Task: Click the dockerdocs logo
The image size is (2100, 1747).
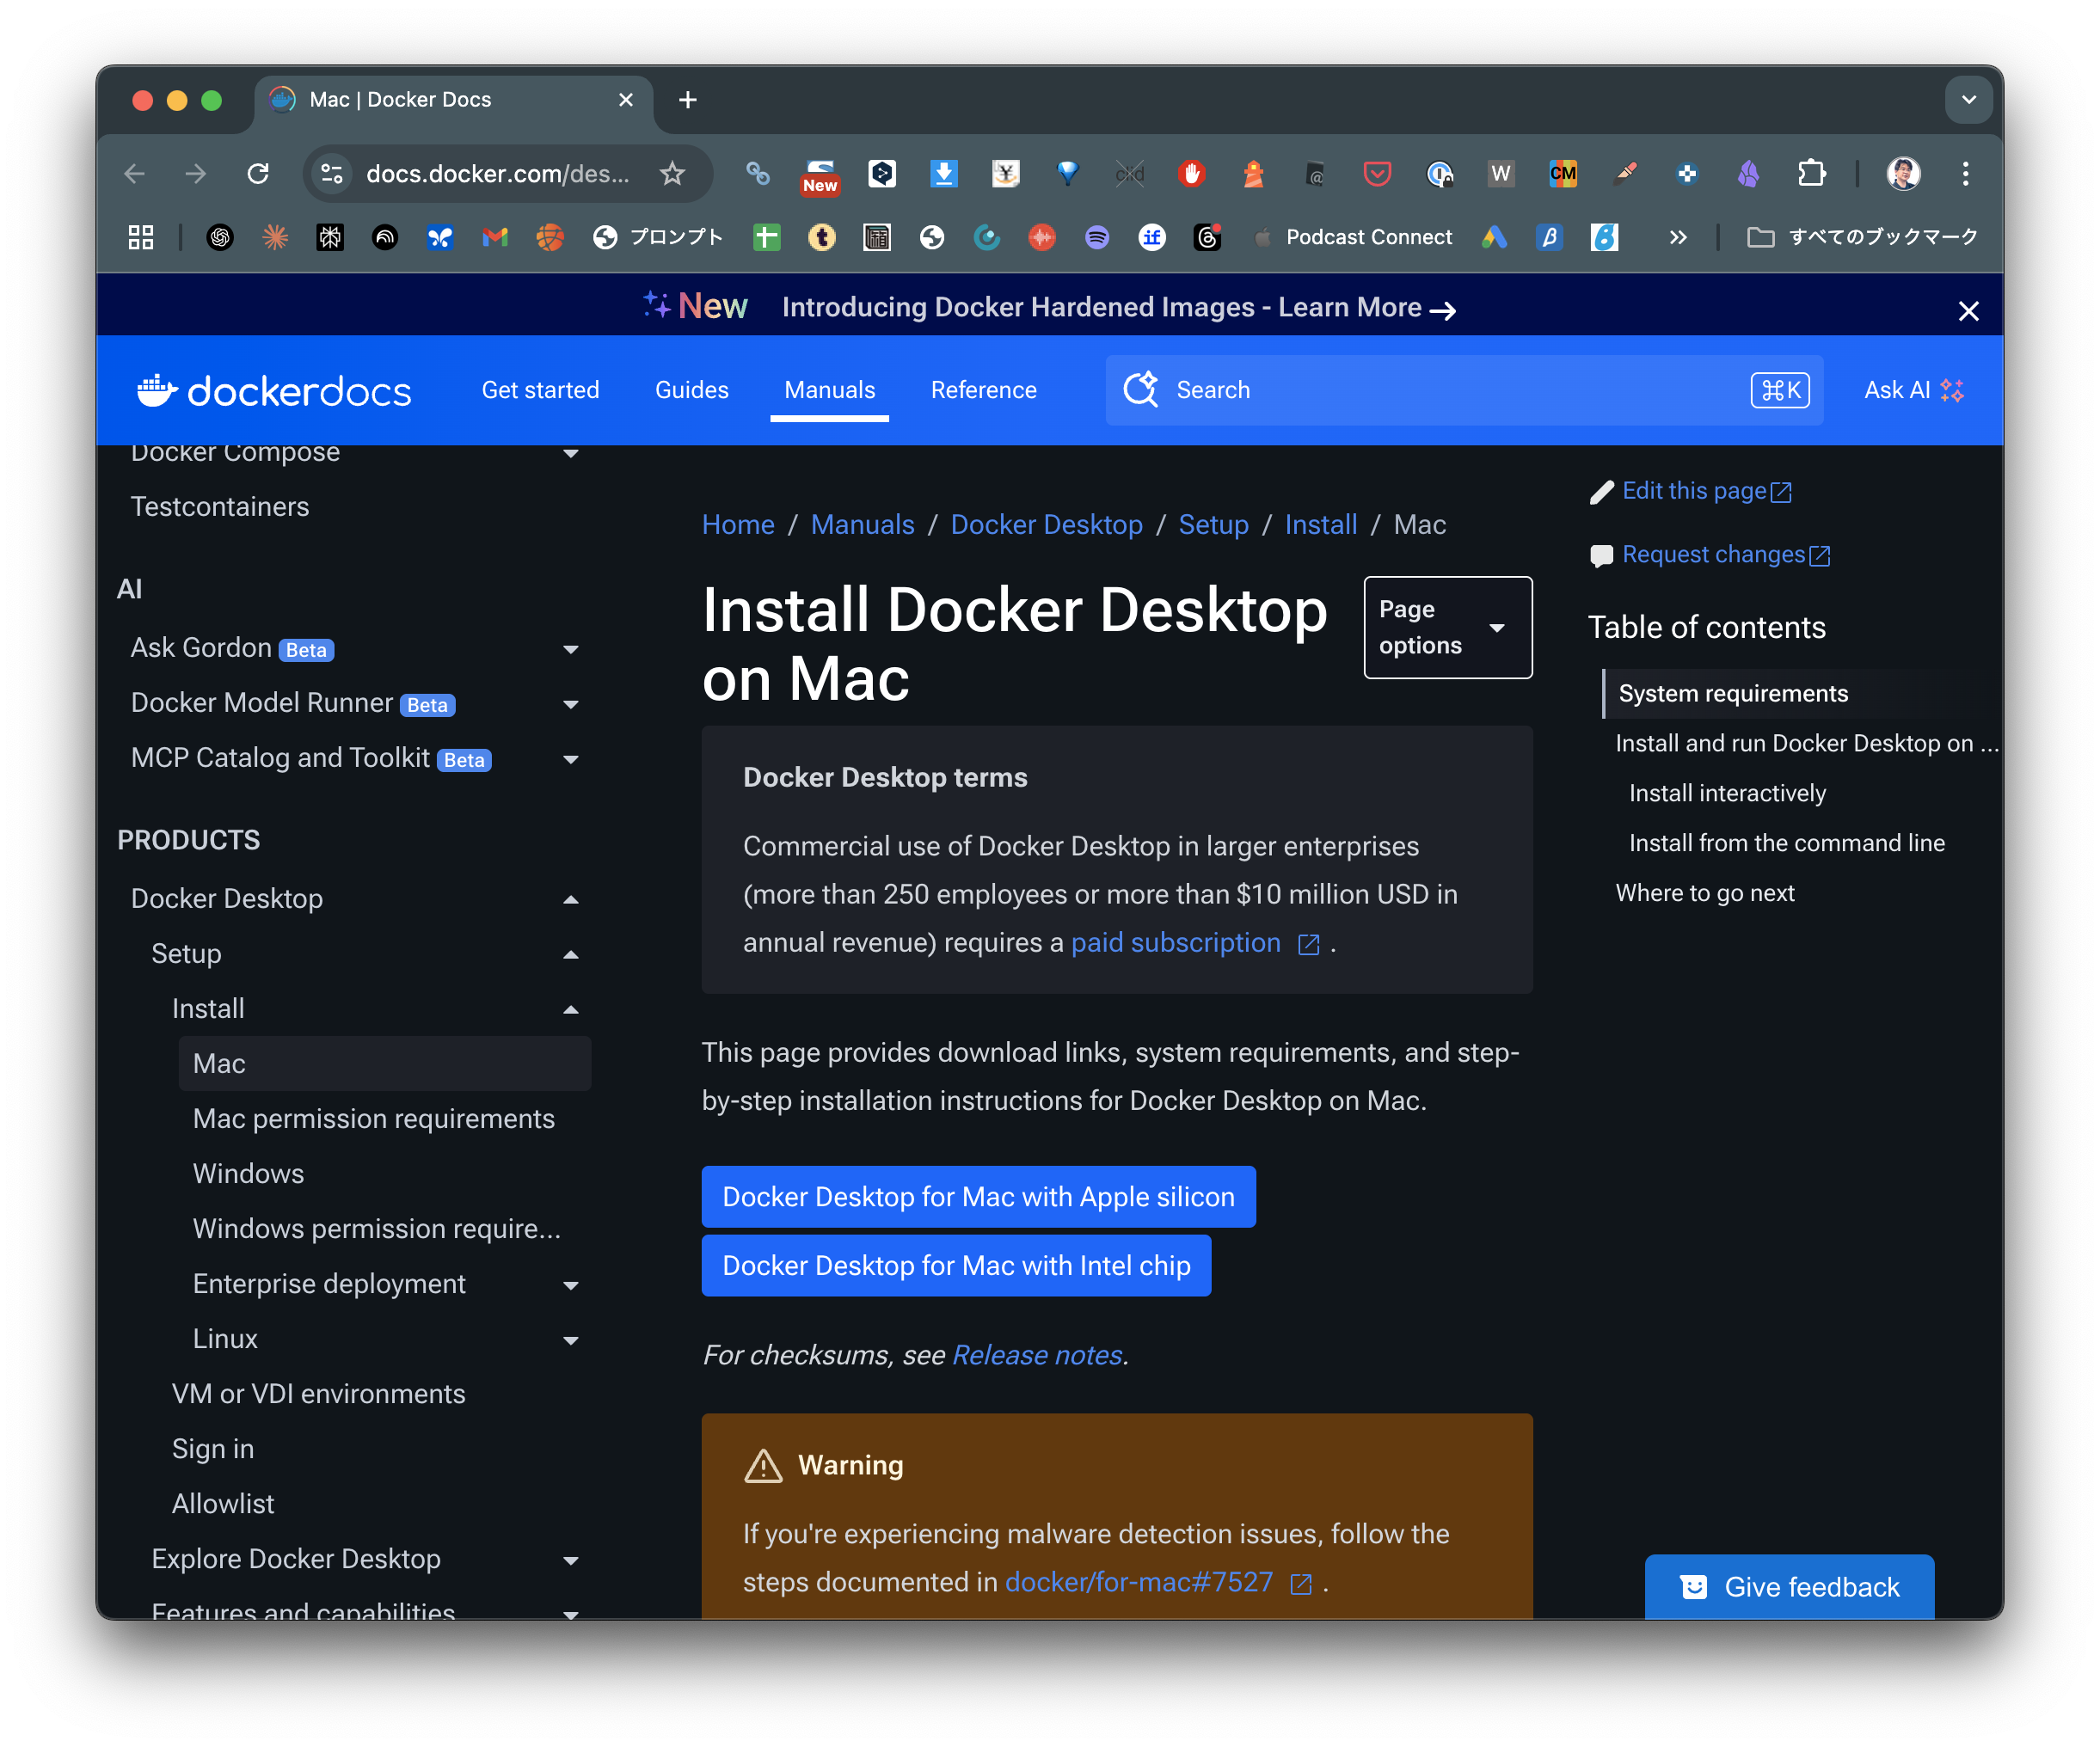Action: point(274,390)
